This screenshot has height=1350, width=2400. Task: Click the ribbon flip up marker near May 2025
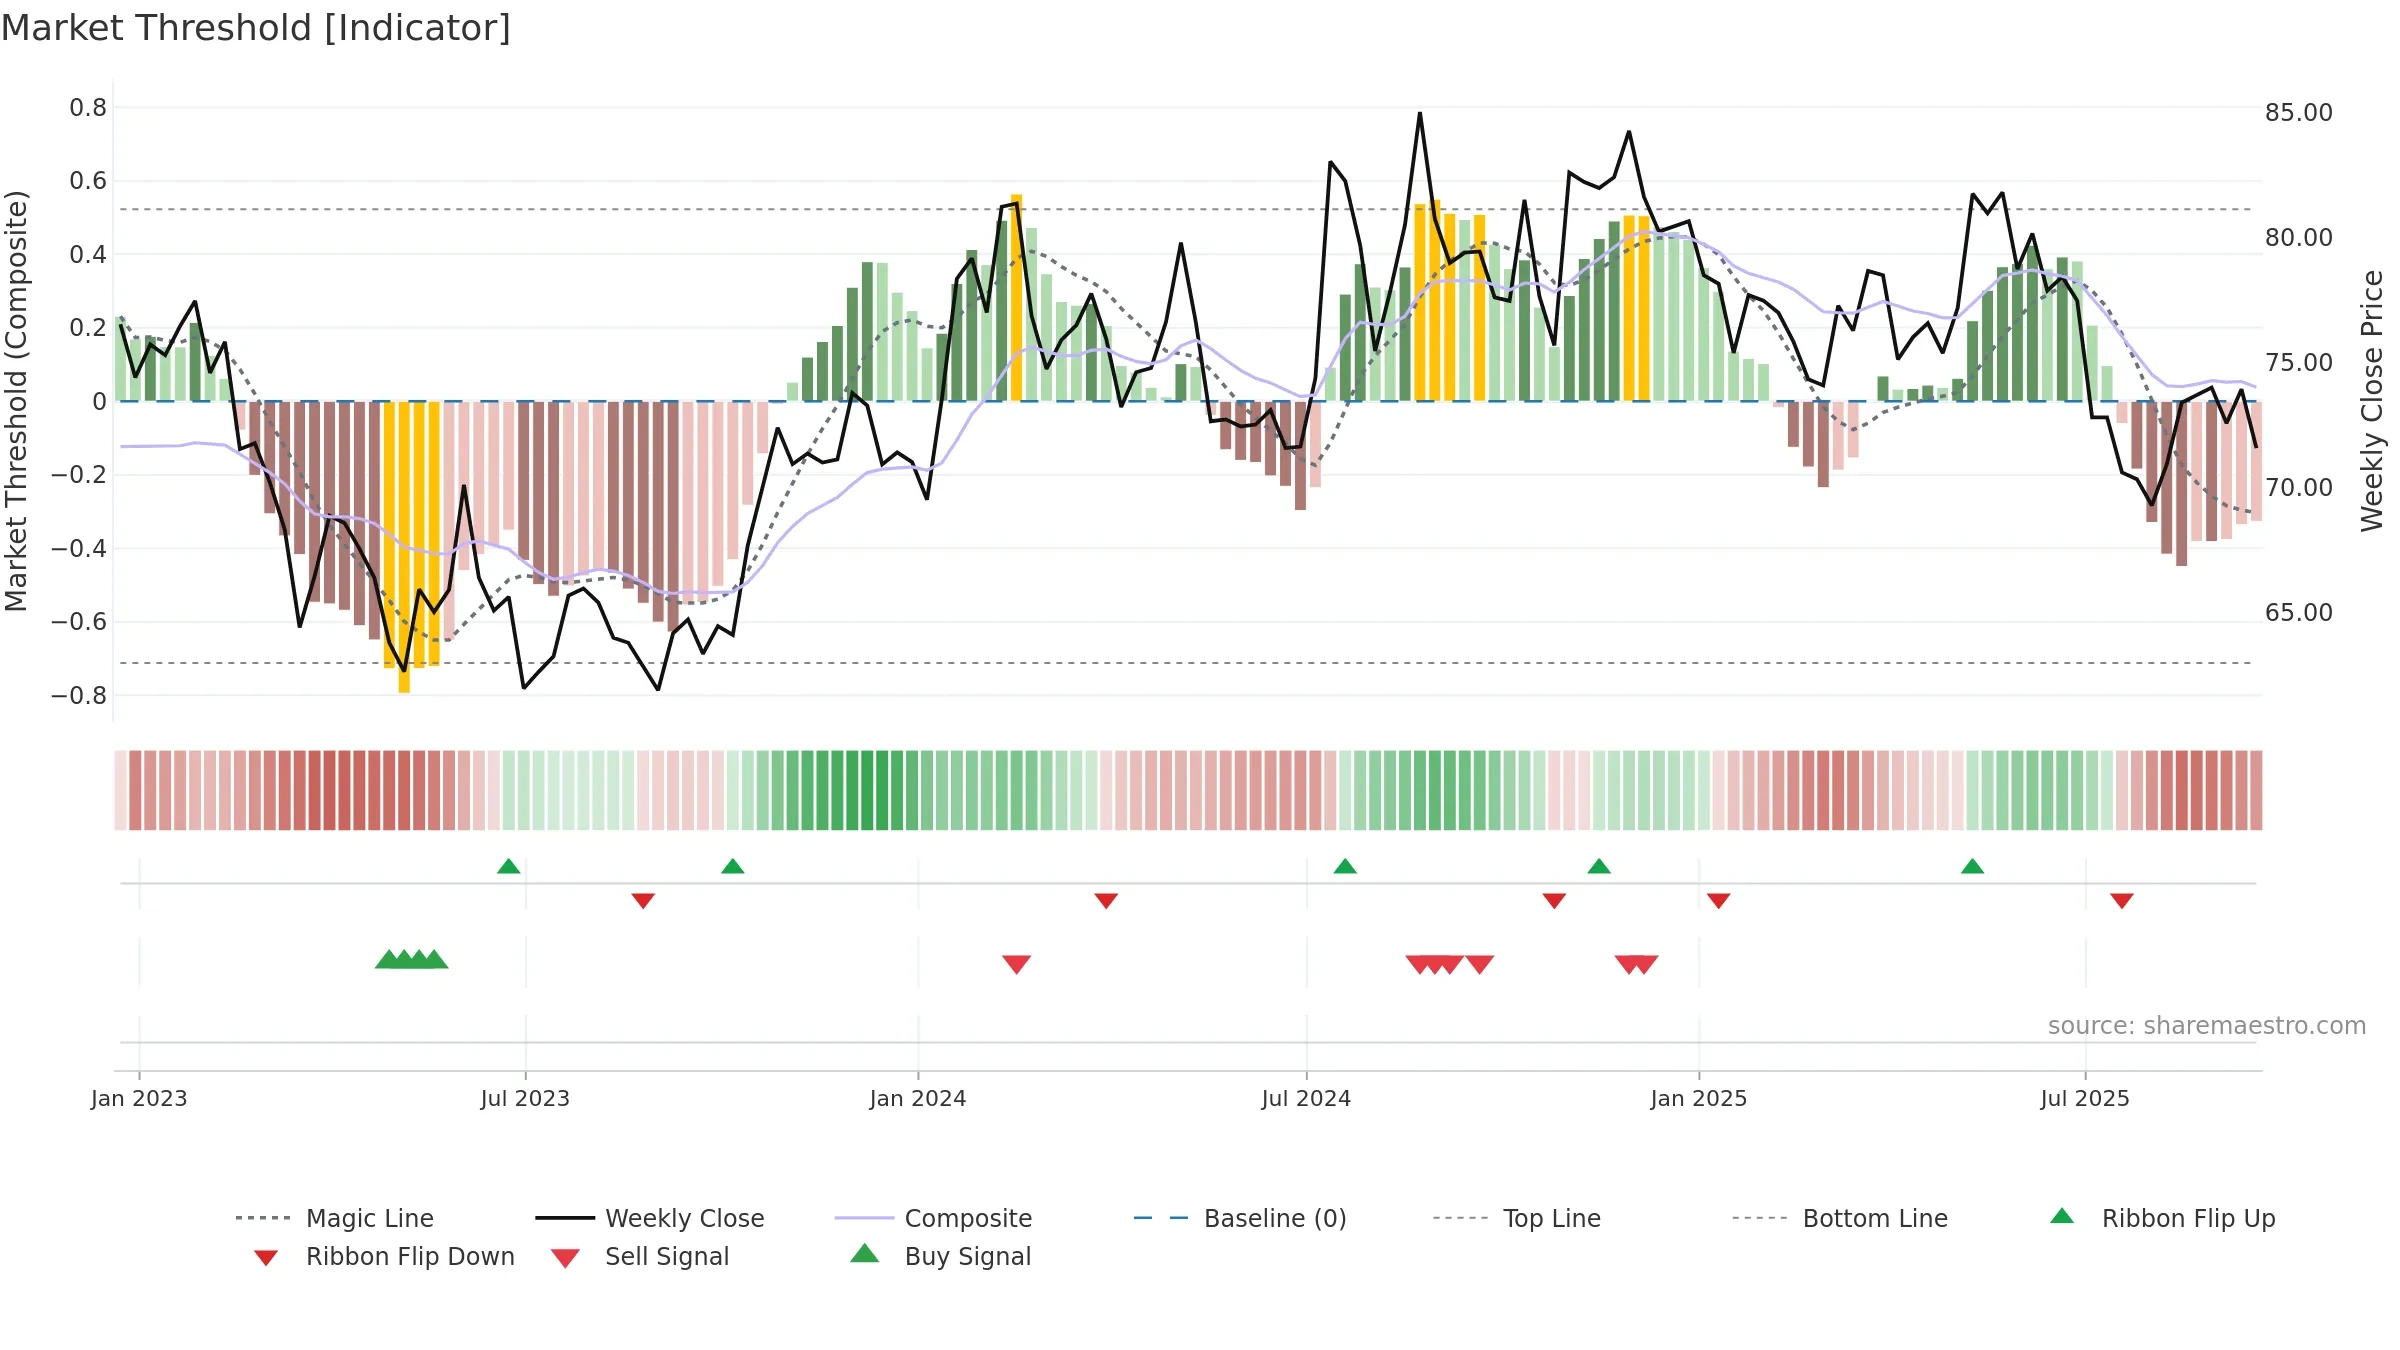pyautogui.click(x=1973, y=866)
